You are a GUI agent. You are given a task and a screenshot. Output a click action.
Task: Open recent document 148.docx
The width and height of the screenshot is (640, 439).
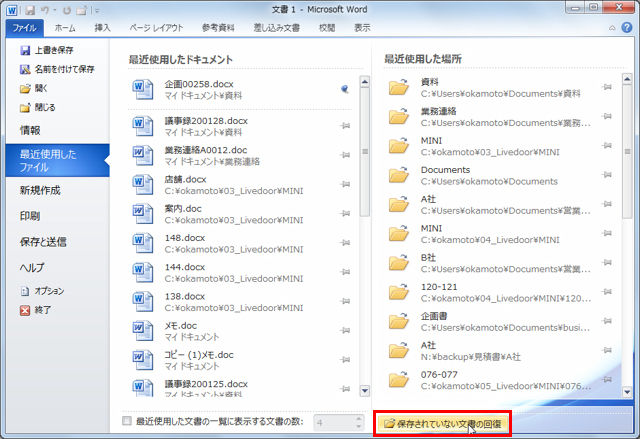coord(241,243)
